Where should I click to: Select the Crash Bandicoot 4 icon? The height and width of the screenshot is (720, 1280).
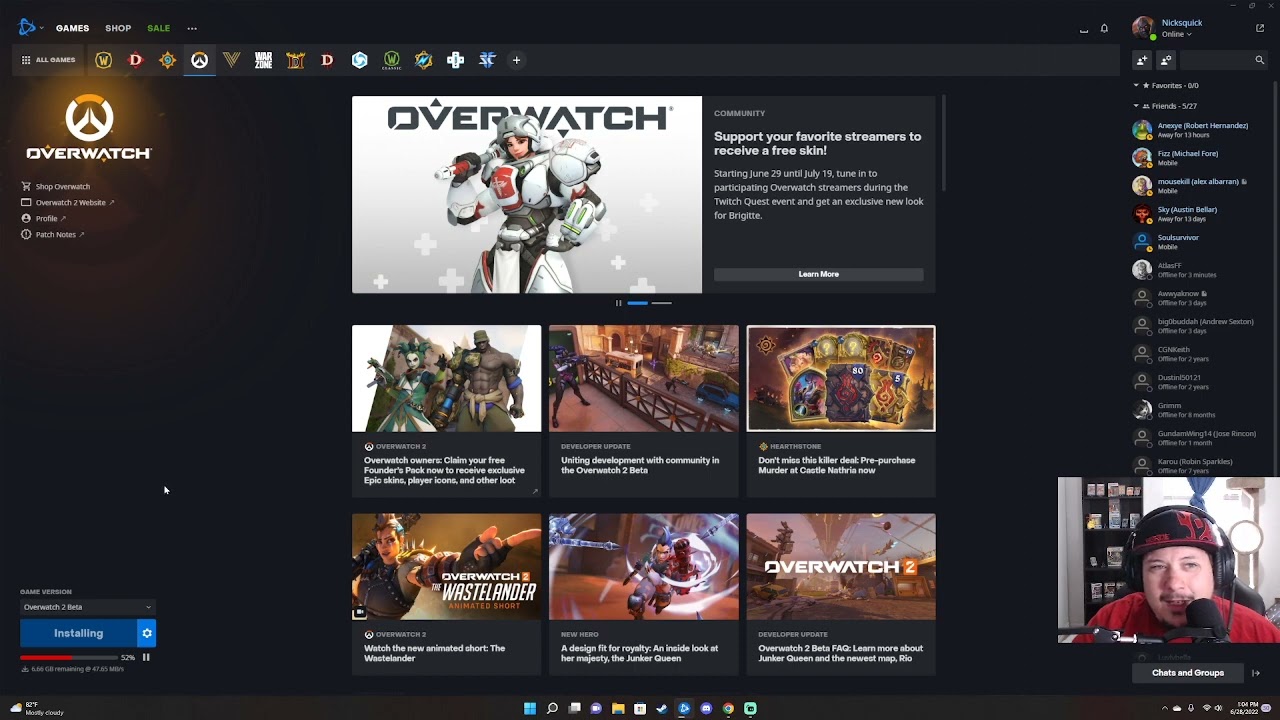click(x=423, y=60)
